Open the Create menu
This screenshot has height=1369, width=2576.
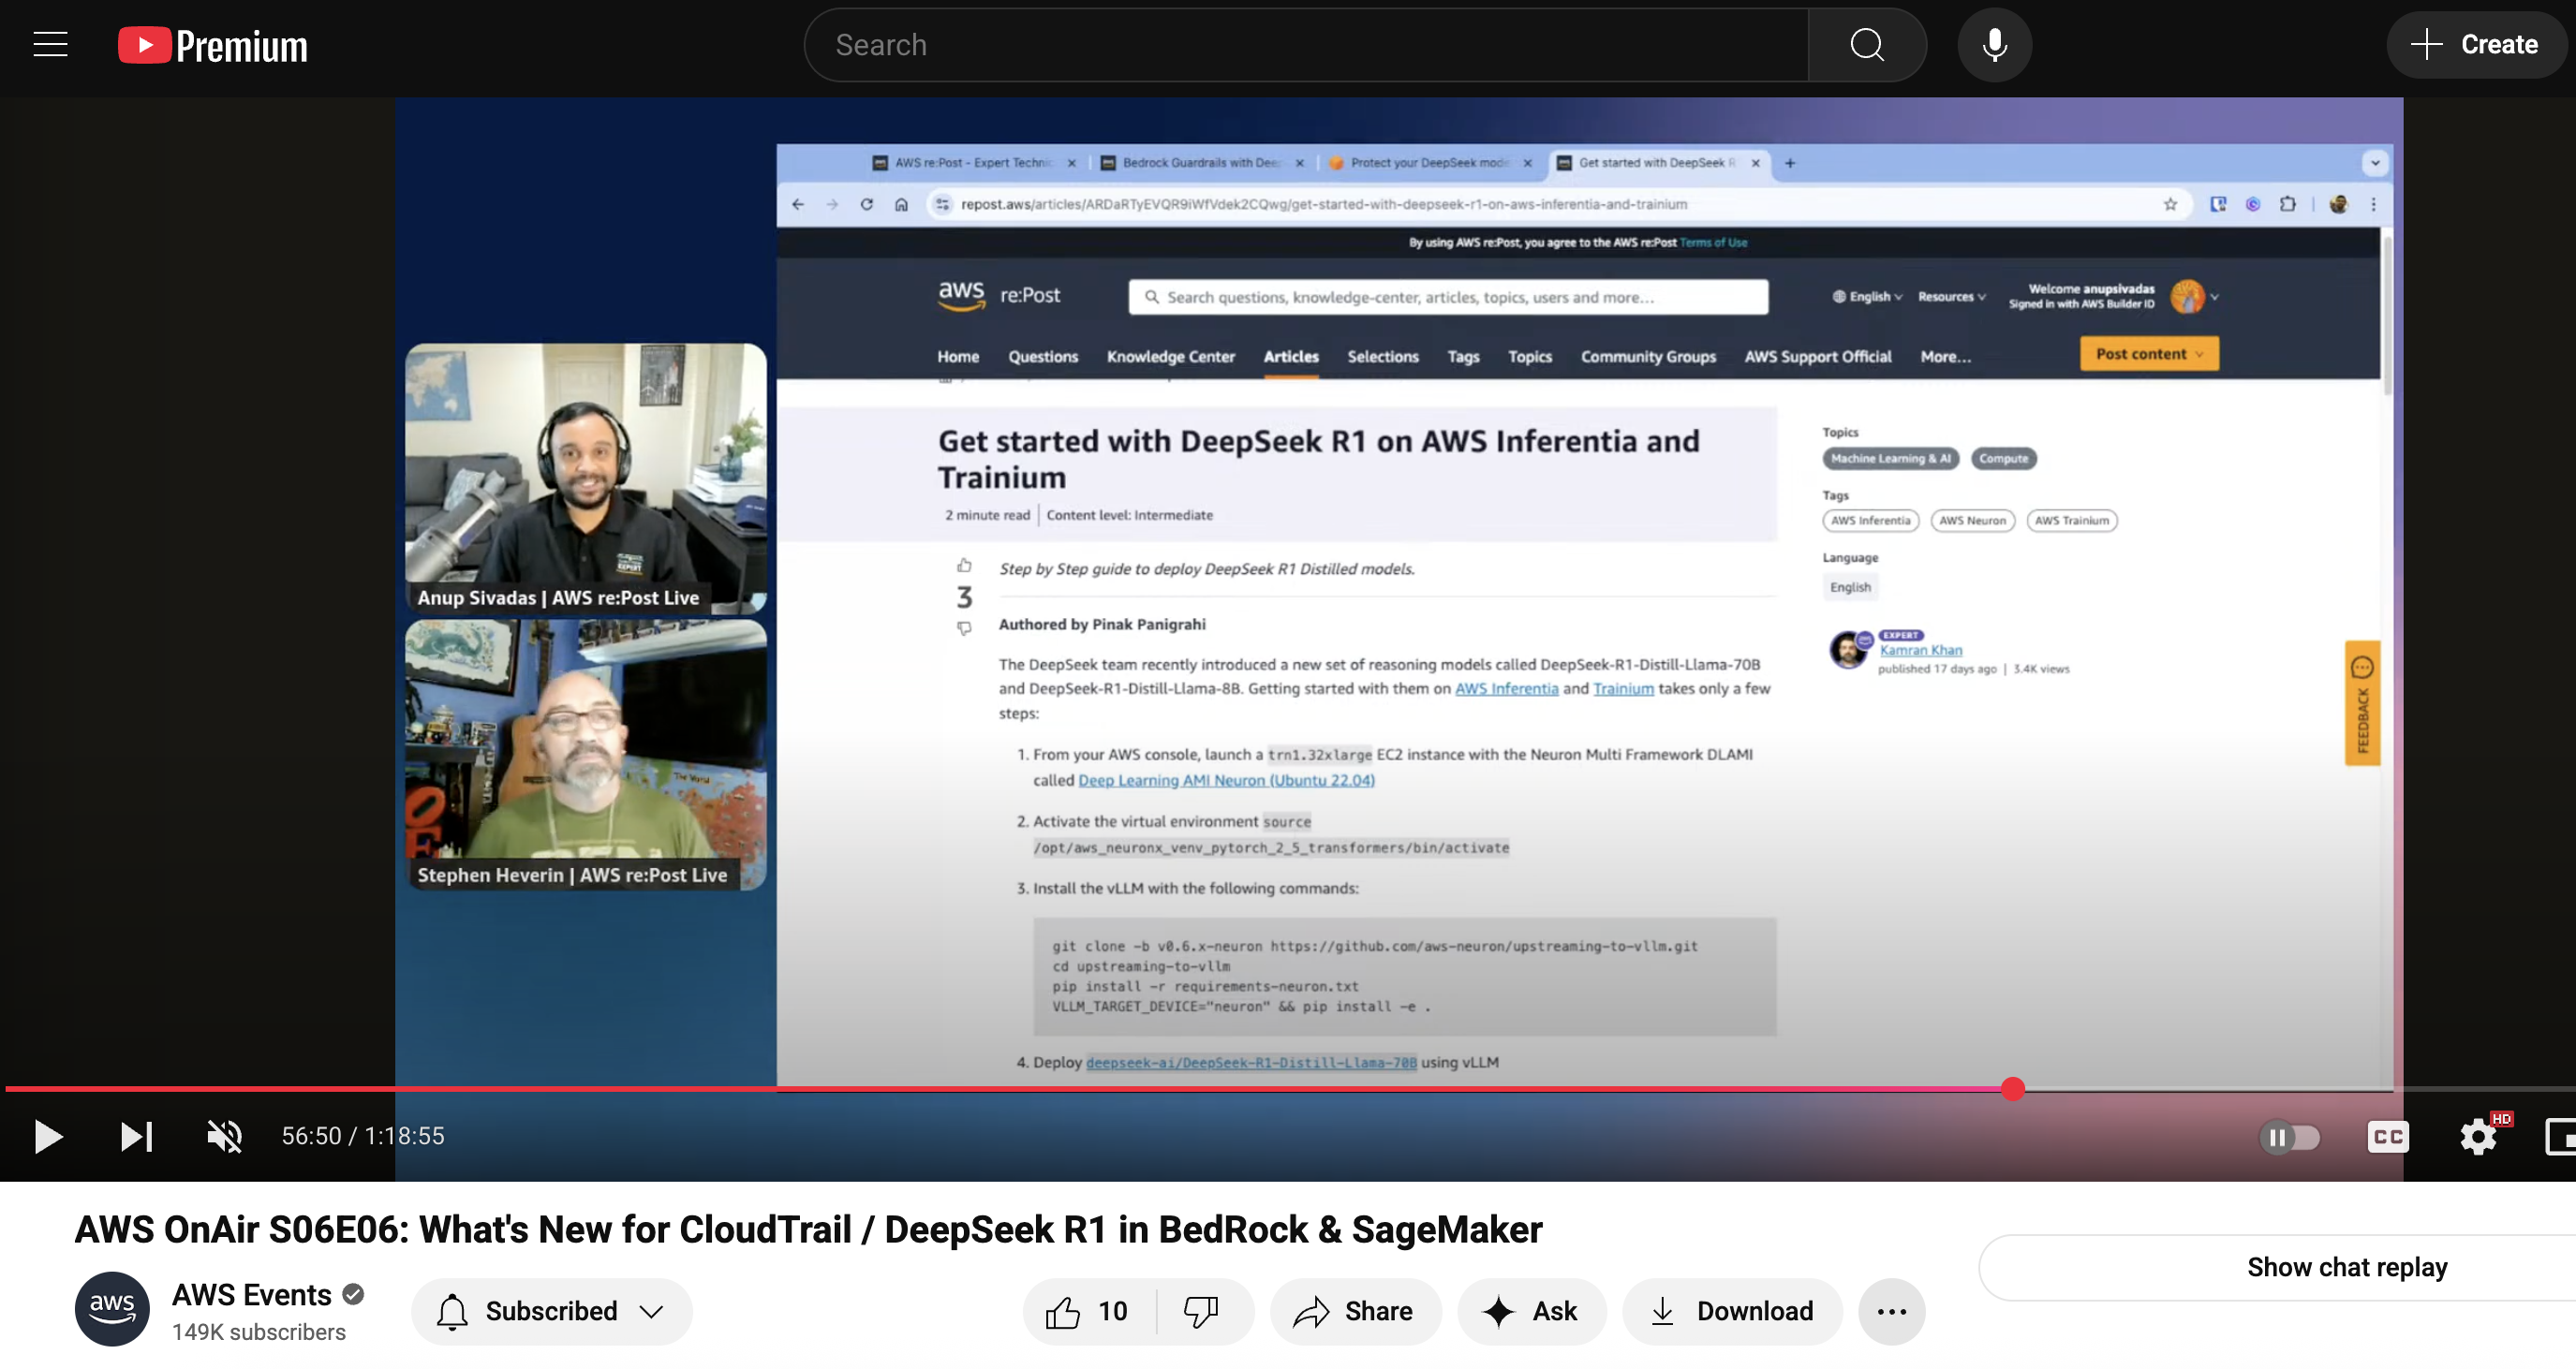tap(2474, 45)
